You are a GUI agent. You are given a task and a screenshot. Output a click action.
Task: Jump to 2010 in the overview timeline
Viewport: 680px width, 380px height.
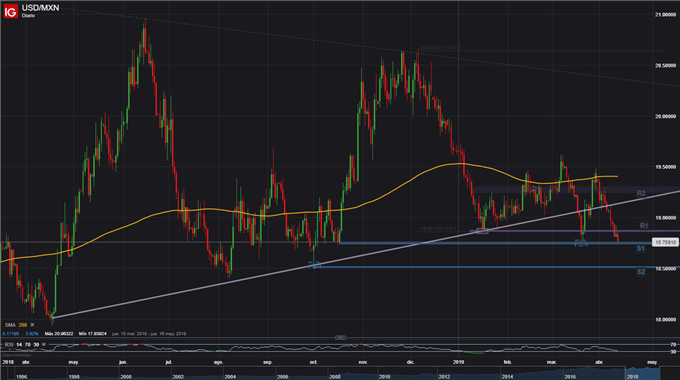coord(384,377)
